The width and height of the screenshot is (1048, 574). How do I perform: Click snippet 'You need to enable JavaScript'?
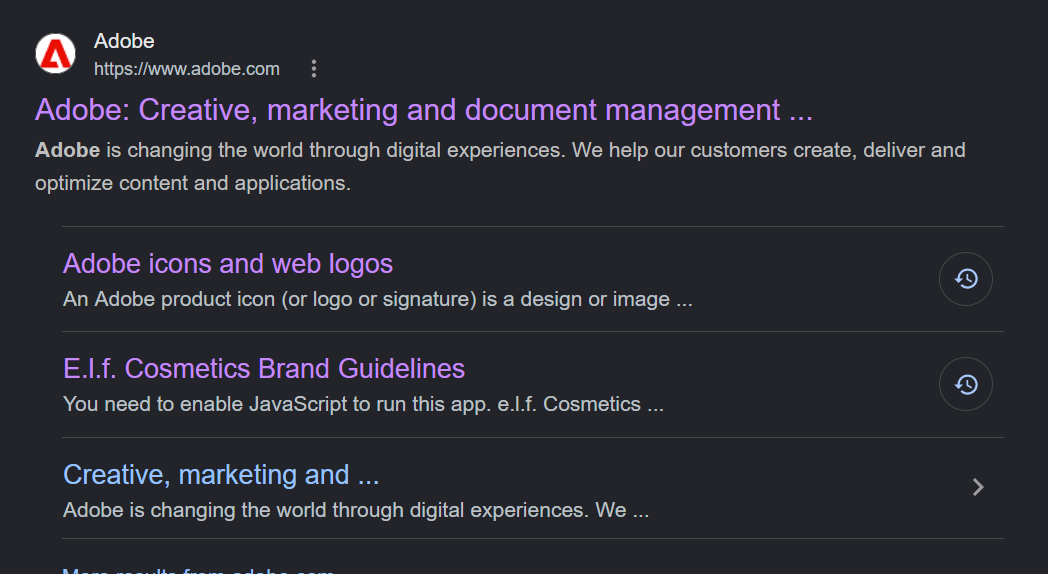364,404
